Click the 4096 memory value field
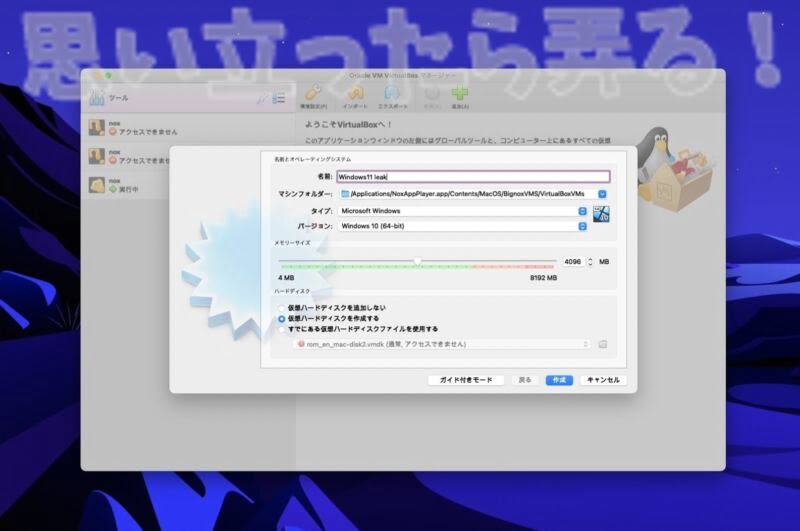This screenshot has height=531, width=800. click(x=572, y=262)
